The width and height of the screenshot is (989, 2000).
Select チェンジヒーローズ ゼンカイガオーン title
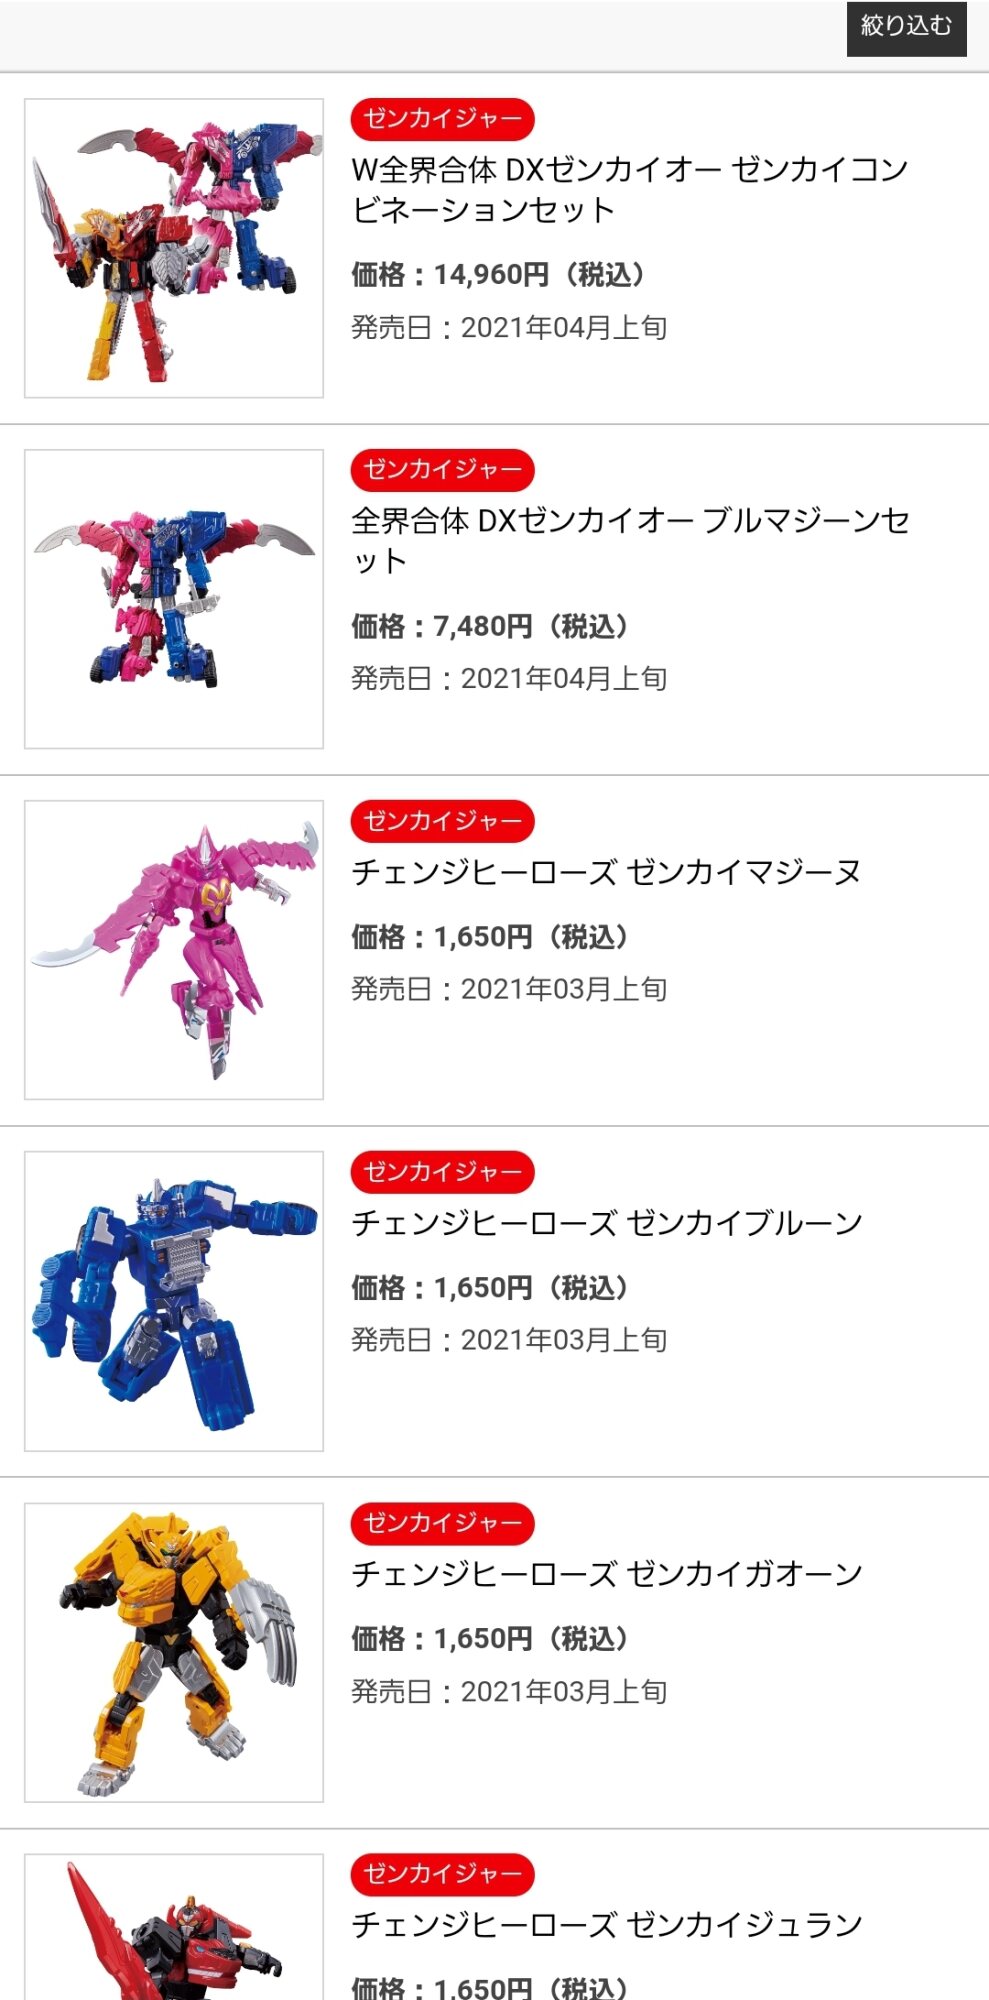(606, 1574)
